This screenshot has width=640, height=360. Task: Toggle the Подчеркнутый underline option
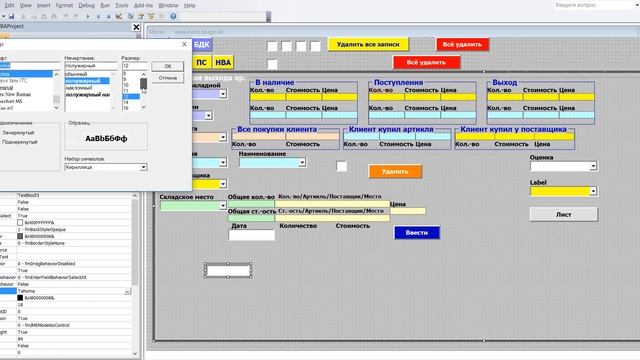coord(19,142)
